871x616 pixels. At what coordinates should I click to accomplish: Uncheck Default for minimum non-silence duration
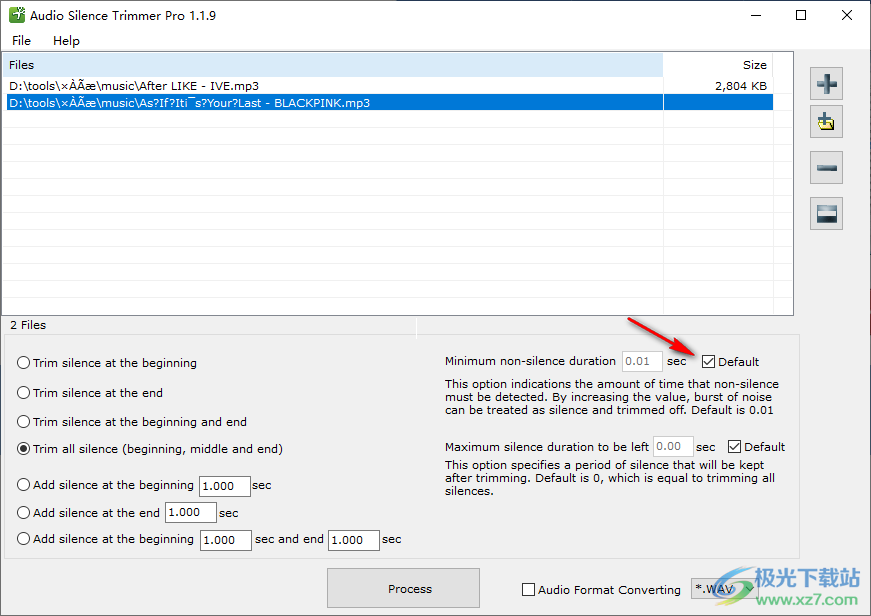[709, 362]
